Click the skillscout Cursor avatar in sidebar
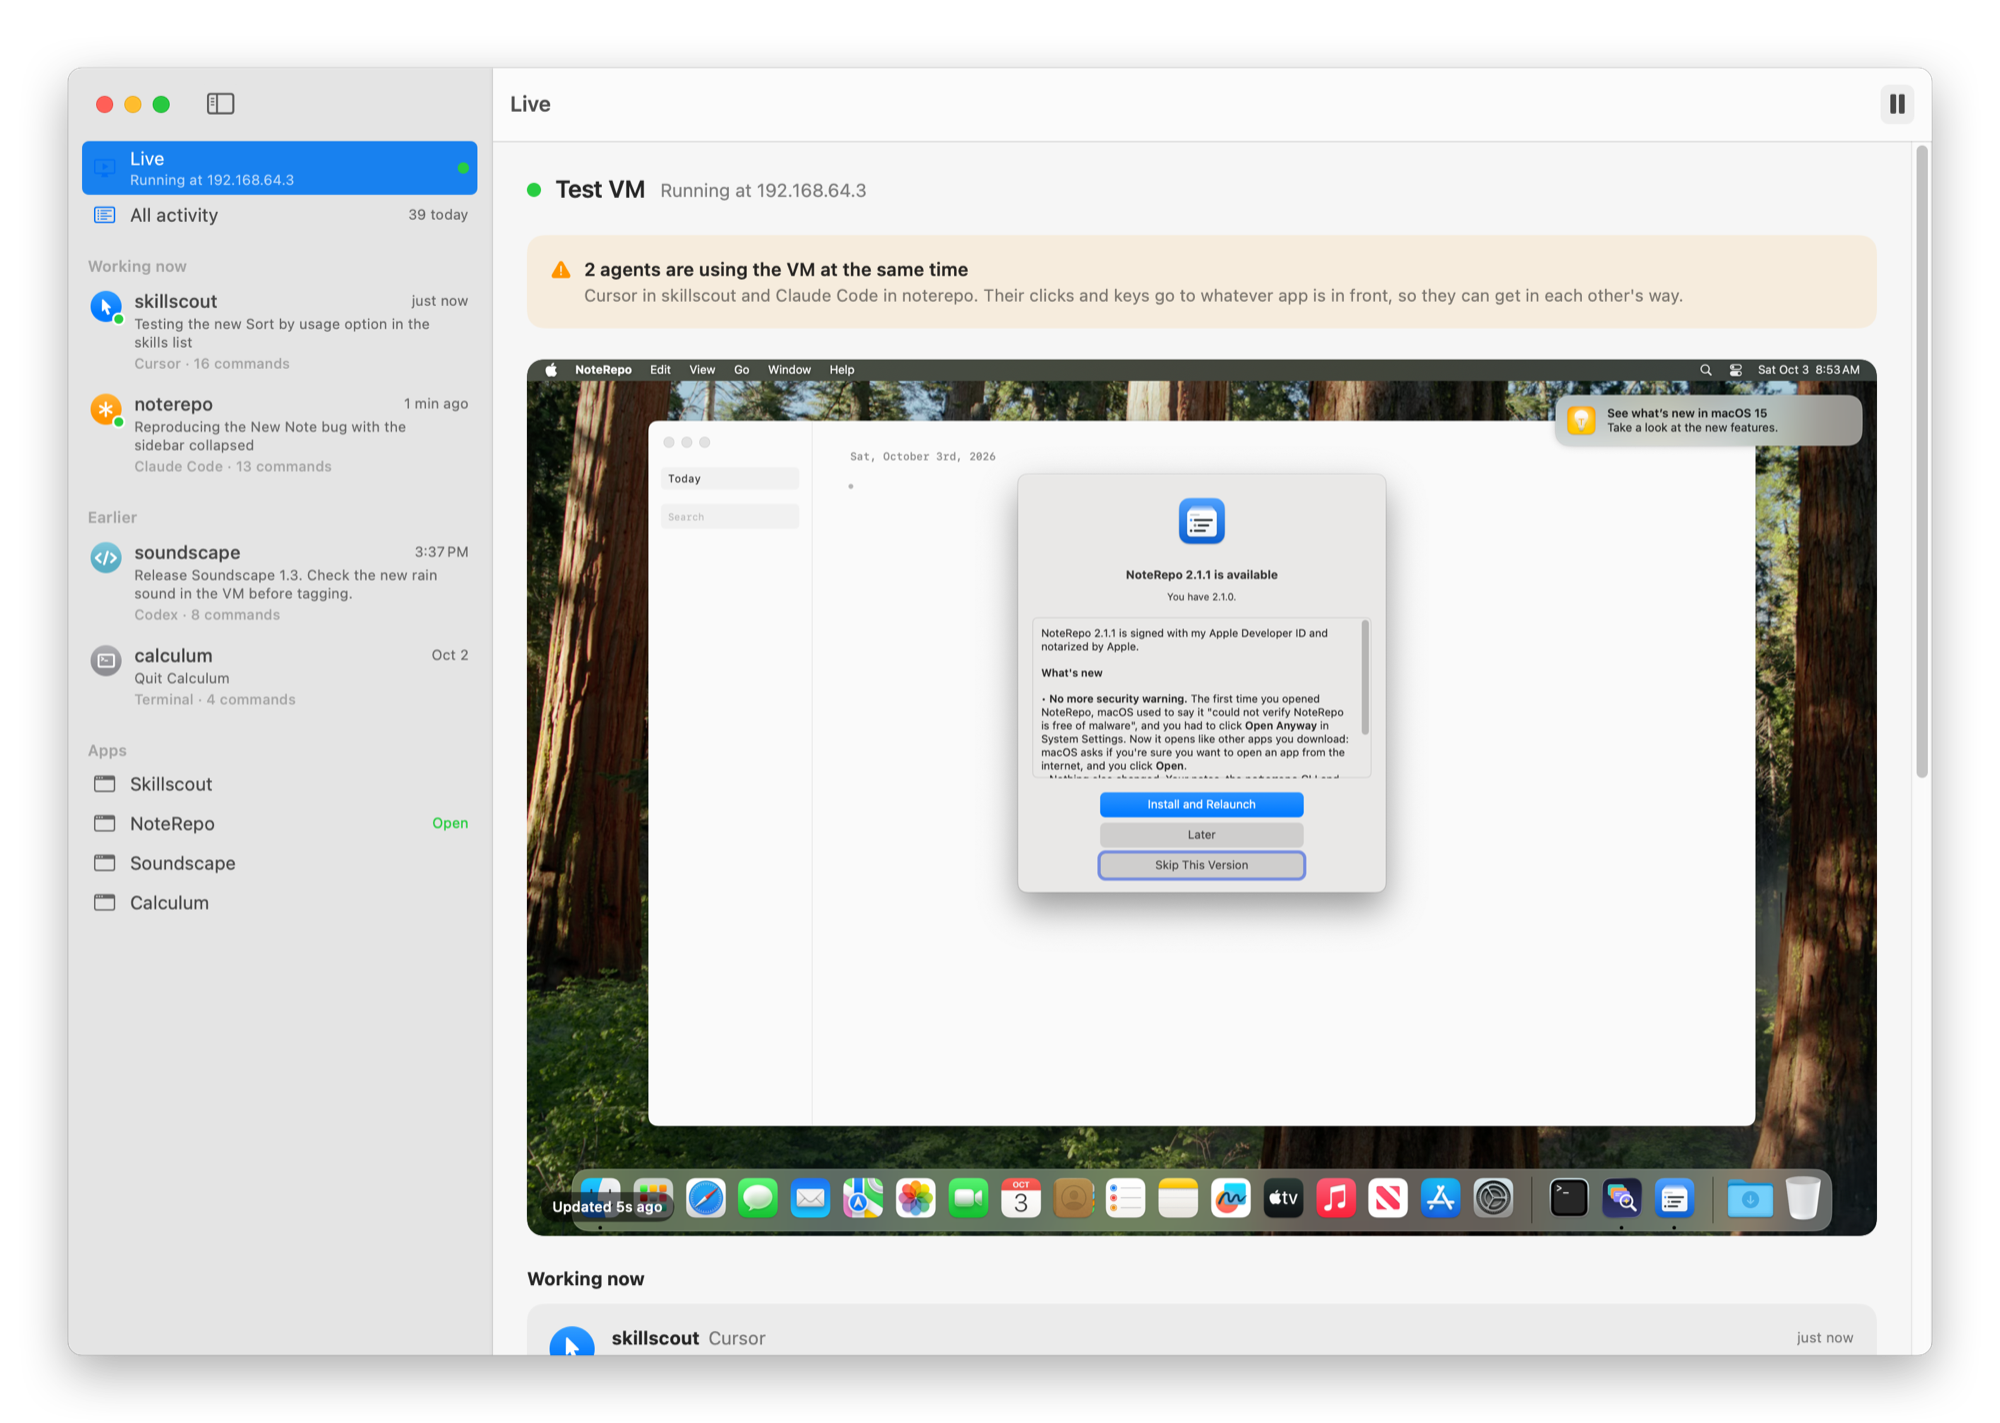 point(106,306)
